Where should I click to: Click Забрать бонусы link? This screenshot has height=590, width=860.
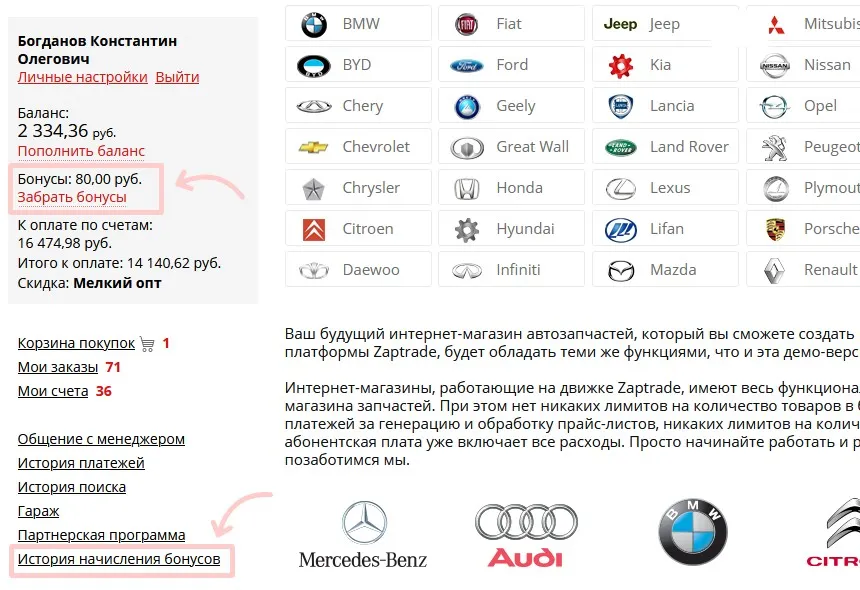click(x=72, y=197)
